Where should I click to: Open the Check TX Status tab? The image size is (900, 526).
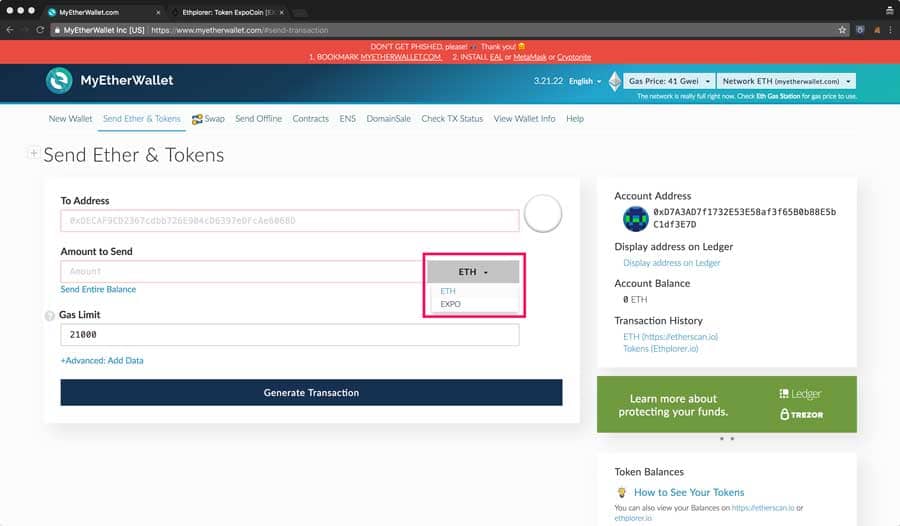tap(452, 119)
